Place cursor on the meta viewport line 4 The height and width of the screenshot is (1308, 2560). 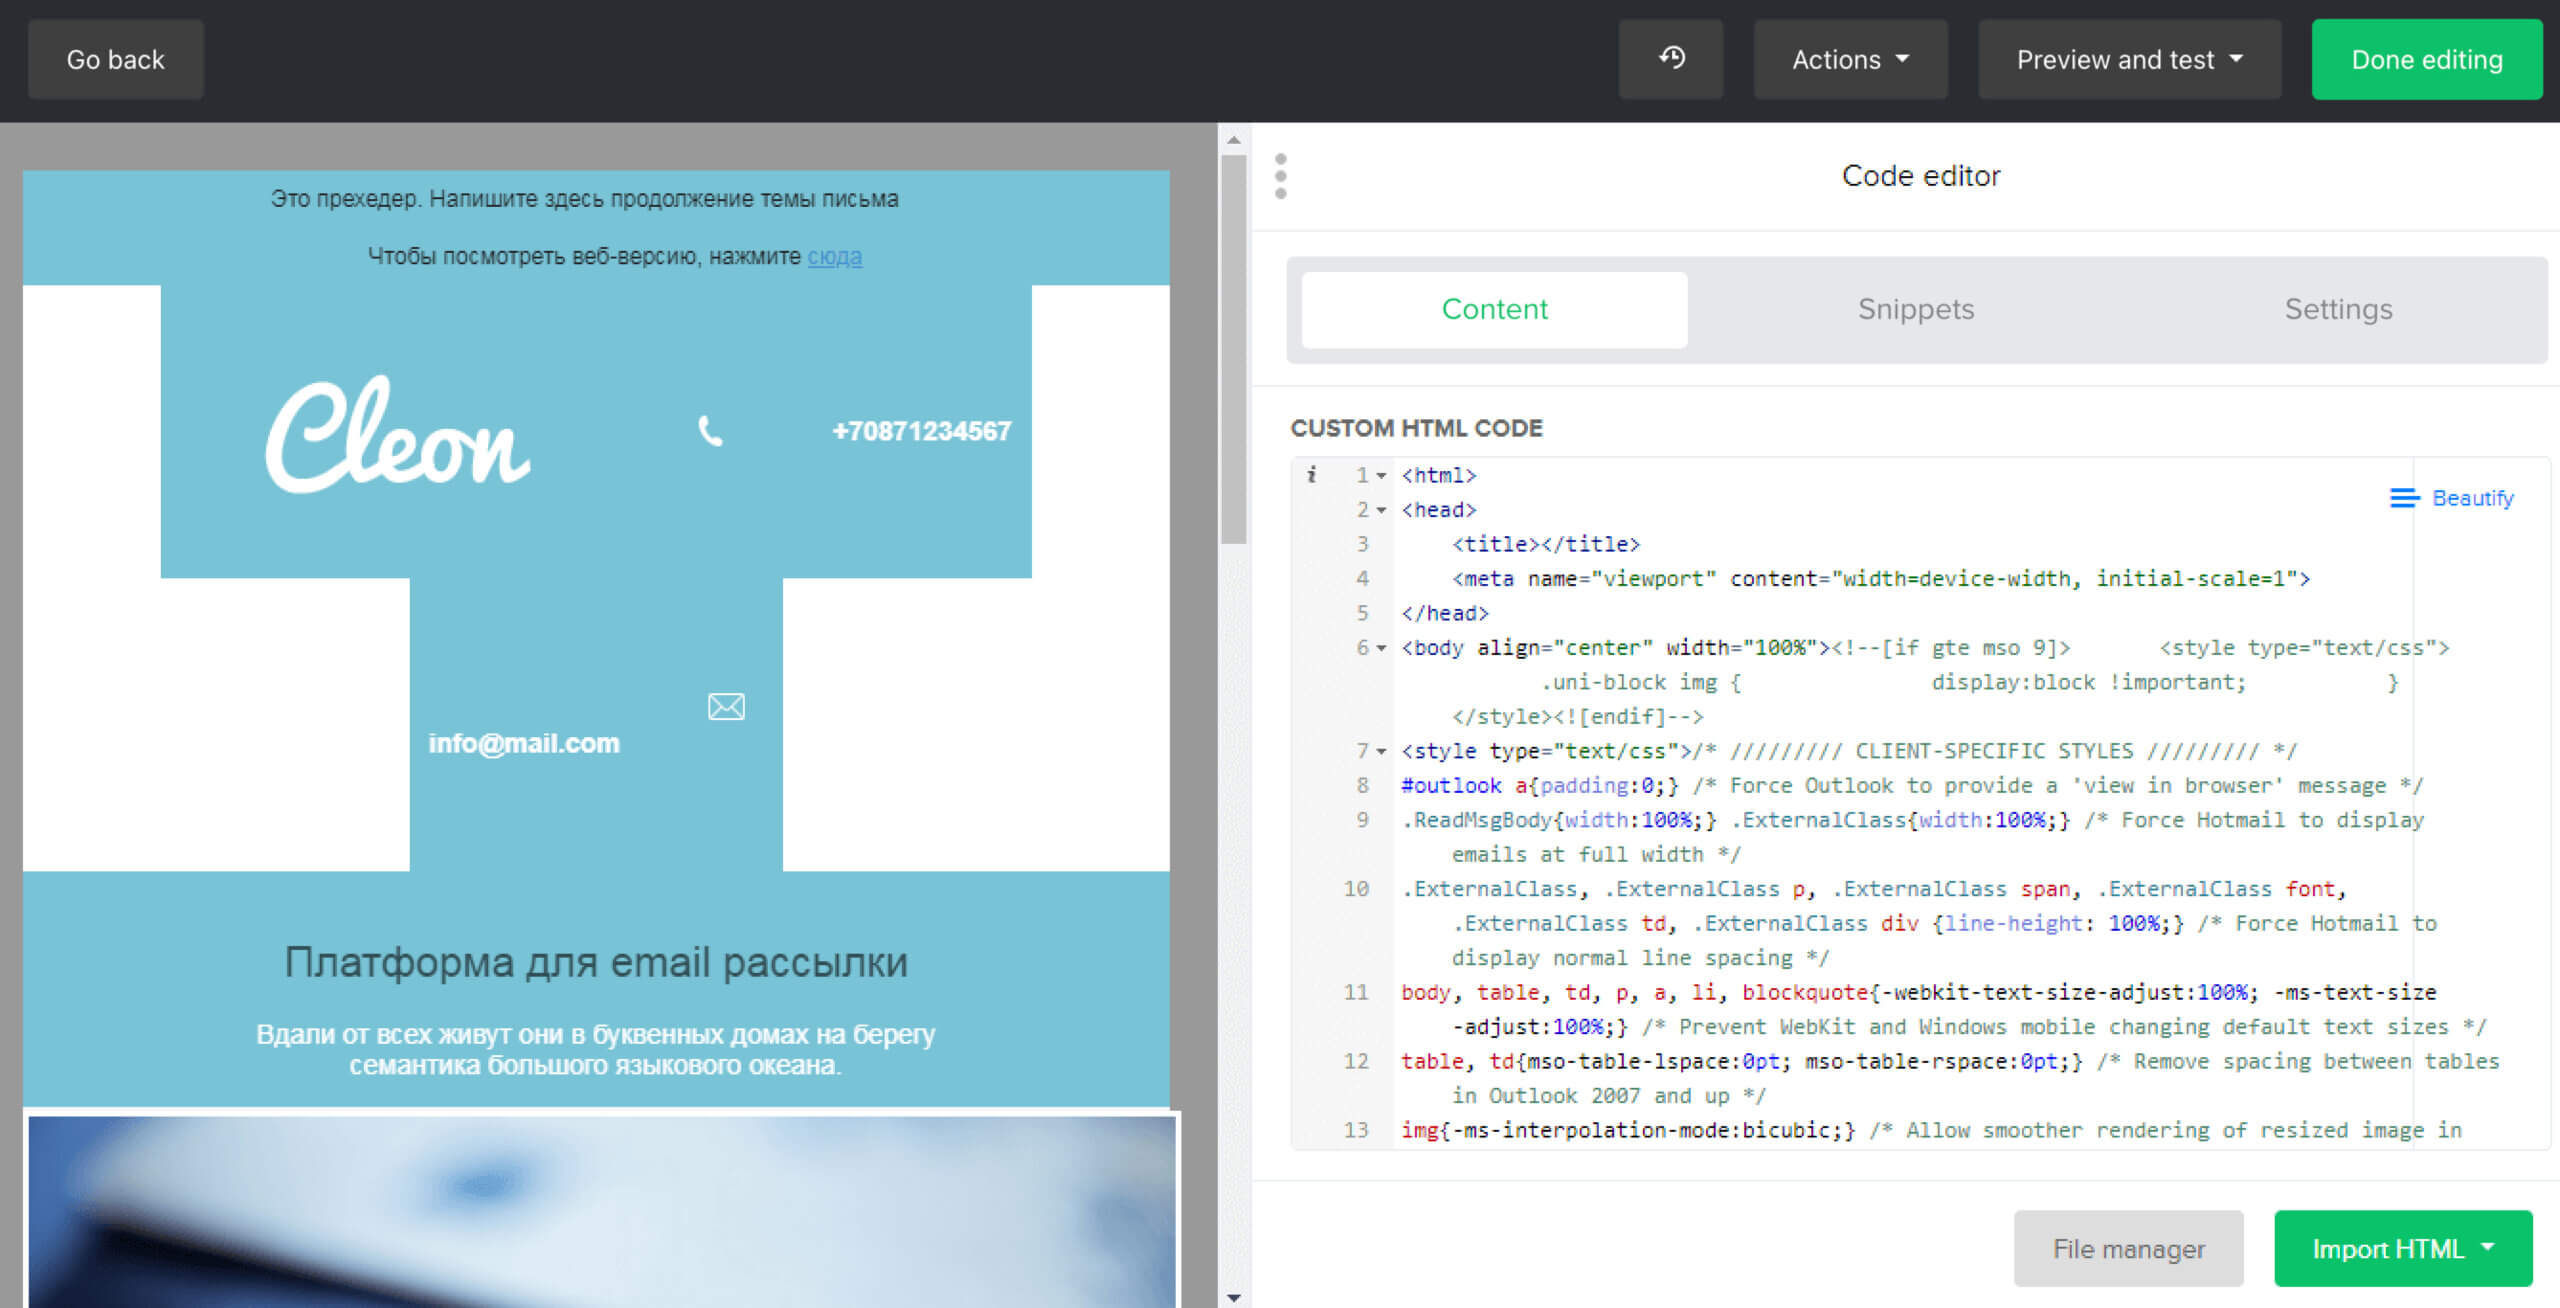pos(1881,579)
